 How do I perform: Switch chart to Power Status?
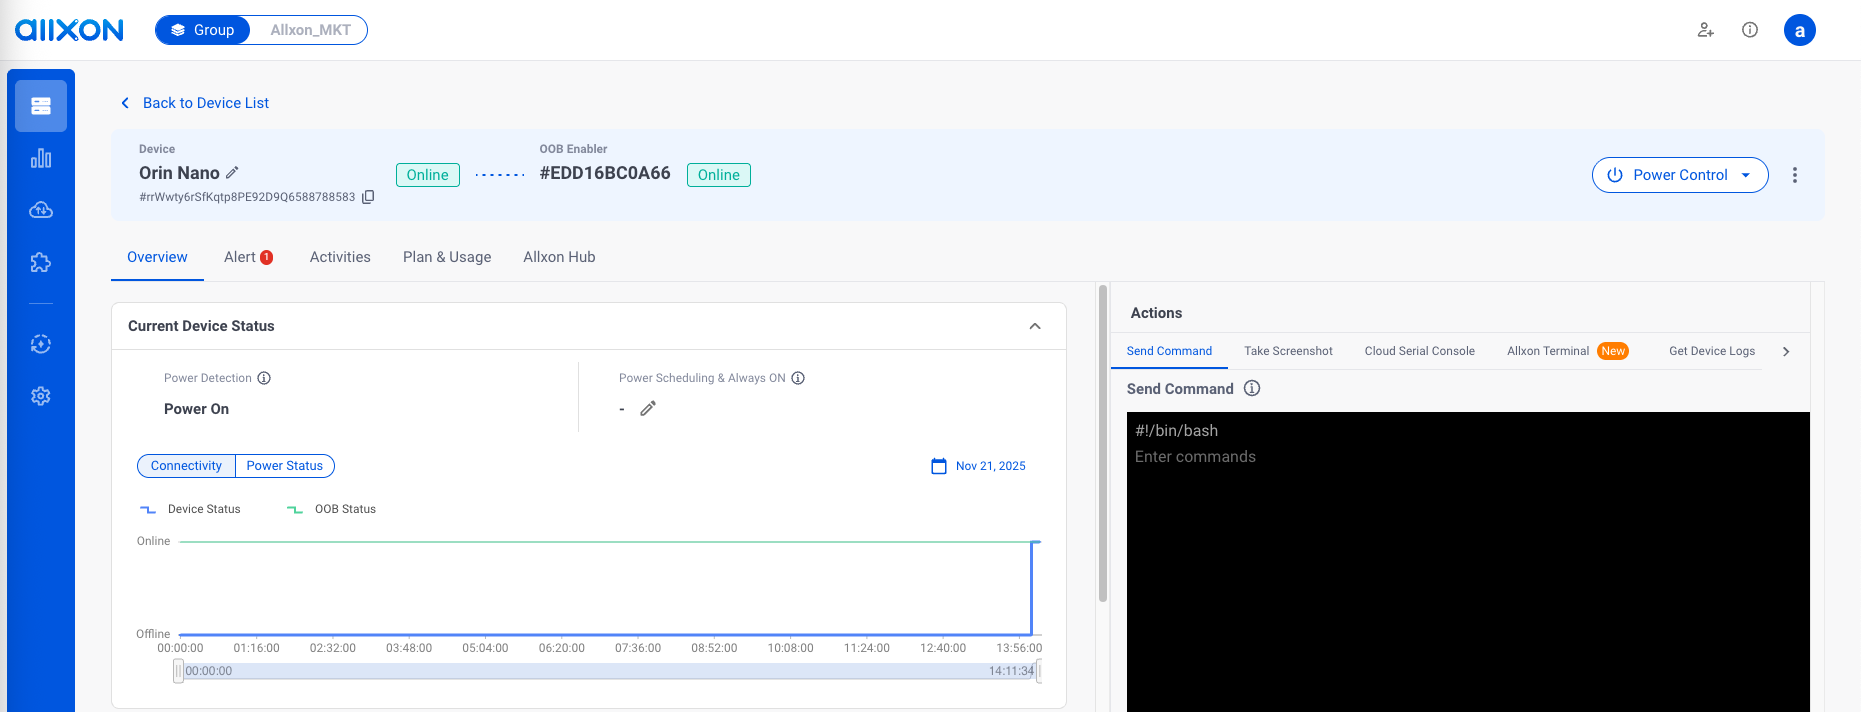(x=285, y=466)
